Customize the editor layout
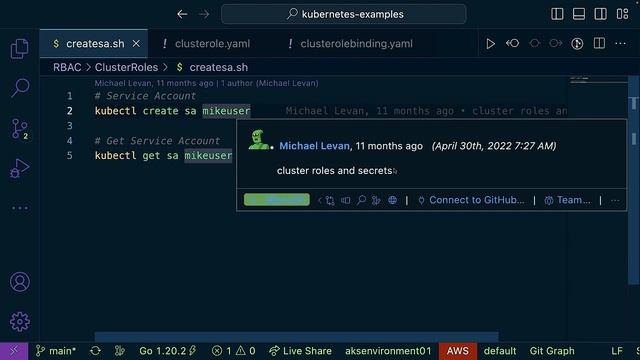Viewport: 640px width, 360px height. coord(622,14)
